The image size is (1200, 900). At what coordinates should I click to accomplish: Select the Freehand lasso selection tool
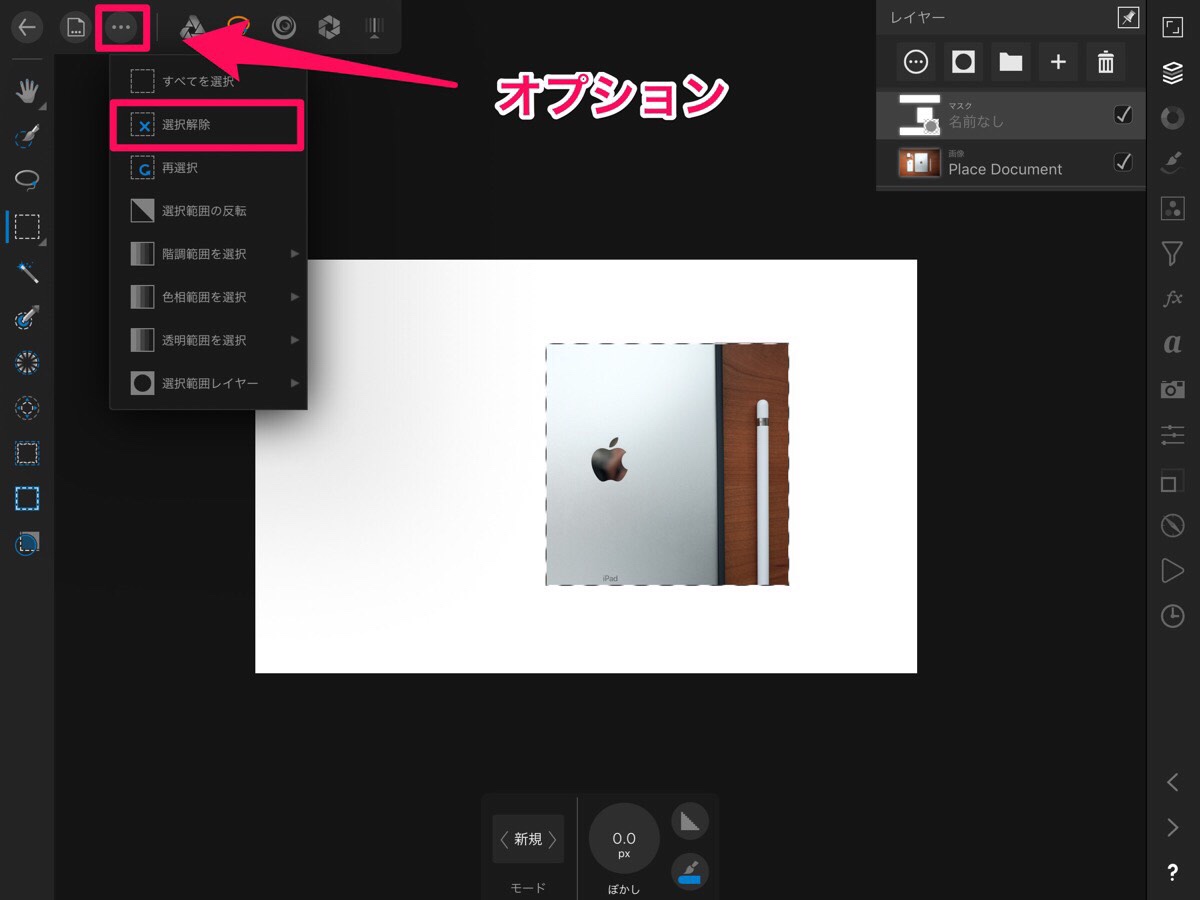27,181
